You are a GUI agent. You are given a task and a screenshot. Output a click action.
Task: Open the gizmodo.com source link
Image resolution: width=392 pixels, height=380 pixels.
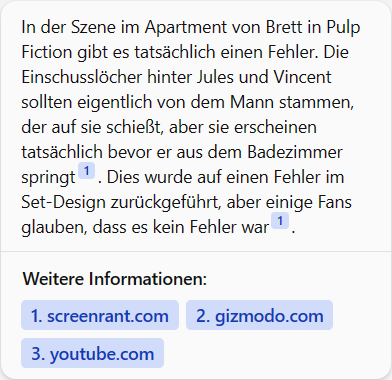pos(259,315)
